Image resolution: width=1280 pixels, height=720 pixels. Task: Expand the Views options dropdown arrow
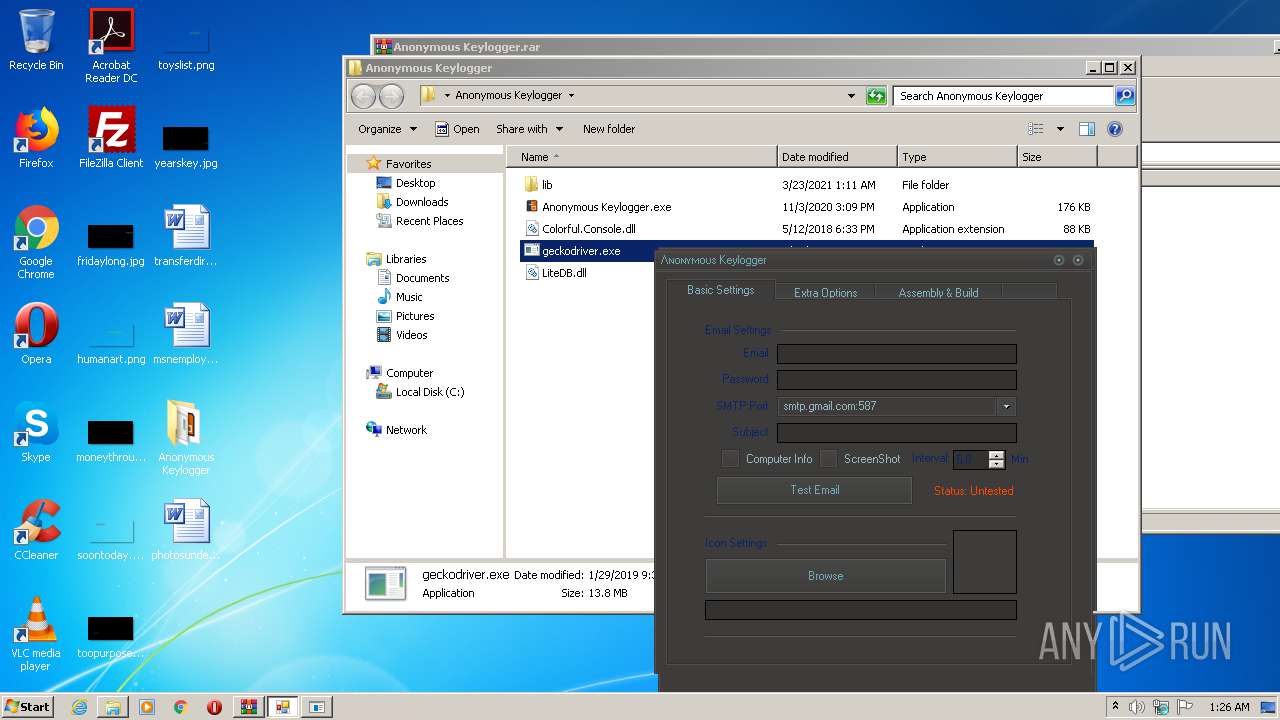click(x=1060, y=129)
